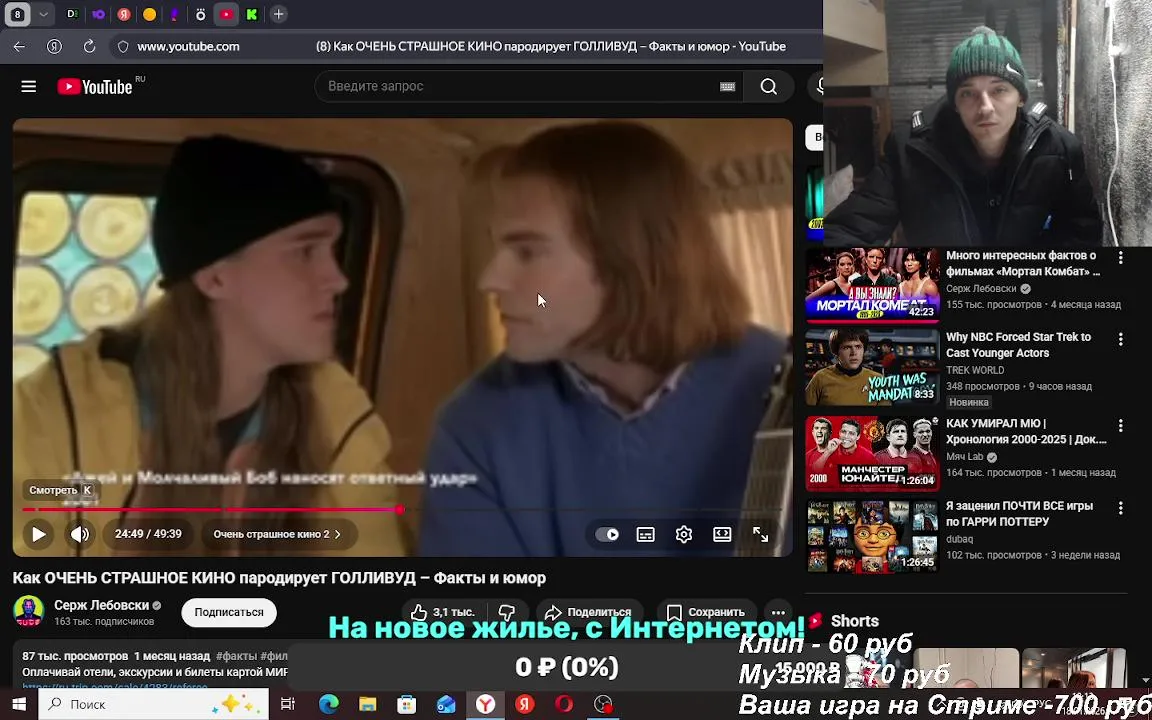Open options menu for Мортал Комбат video
The height and width of the screenshot is (720, 1152).
coord(1120,257)
